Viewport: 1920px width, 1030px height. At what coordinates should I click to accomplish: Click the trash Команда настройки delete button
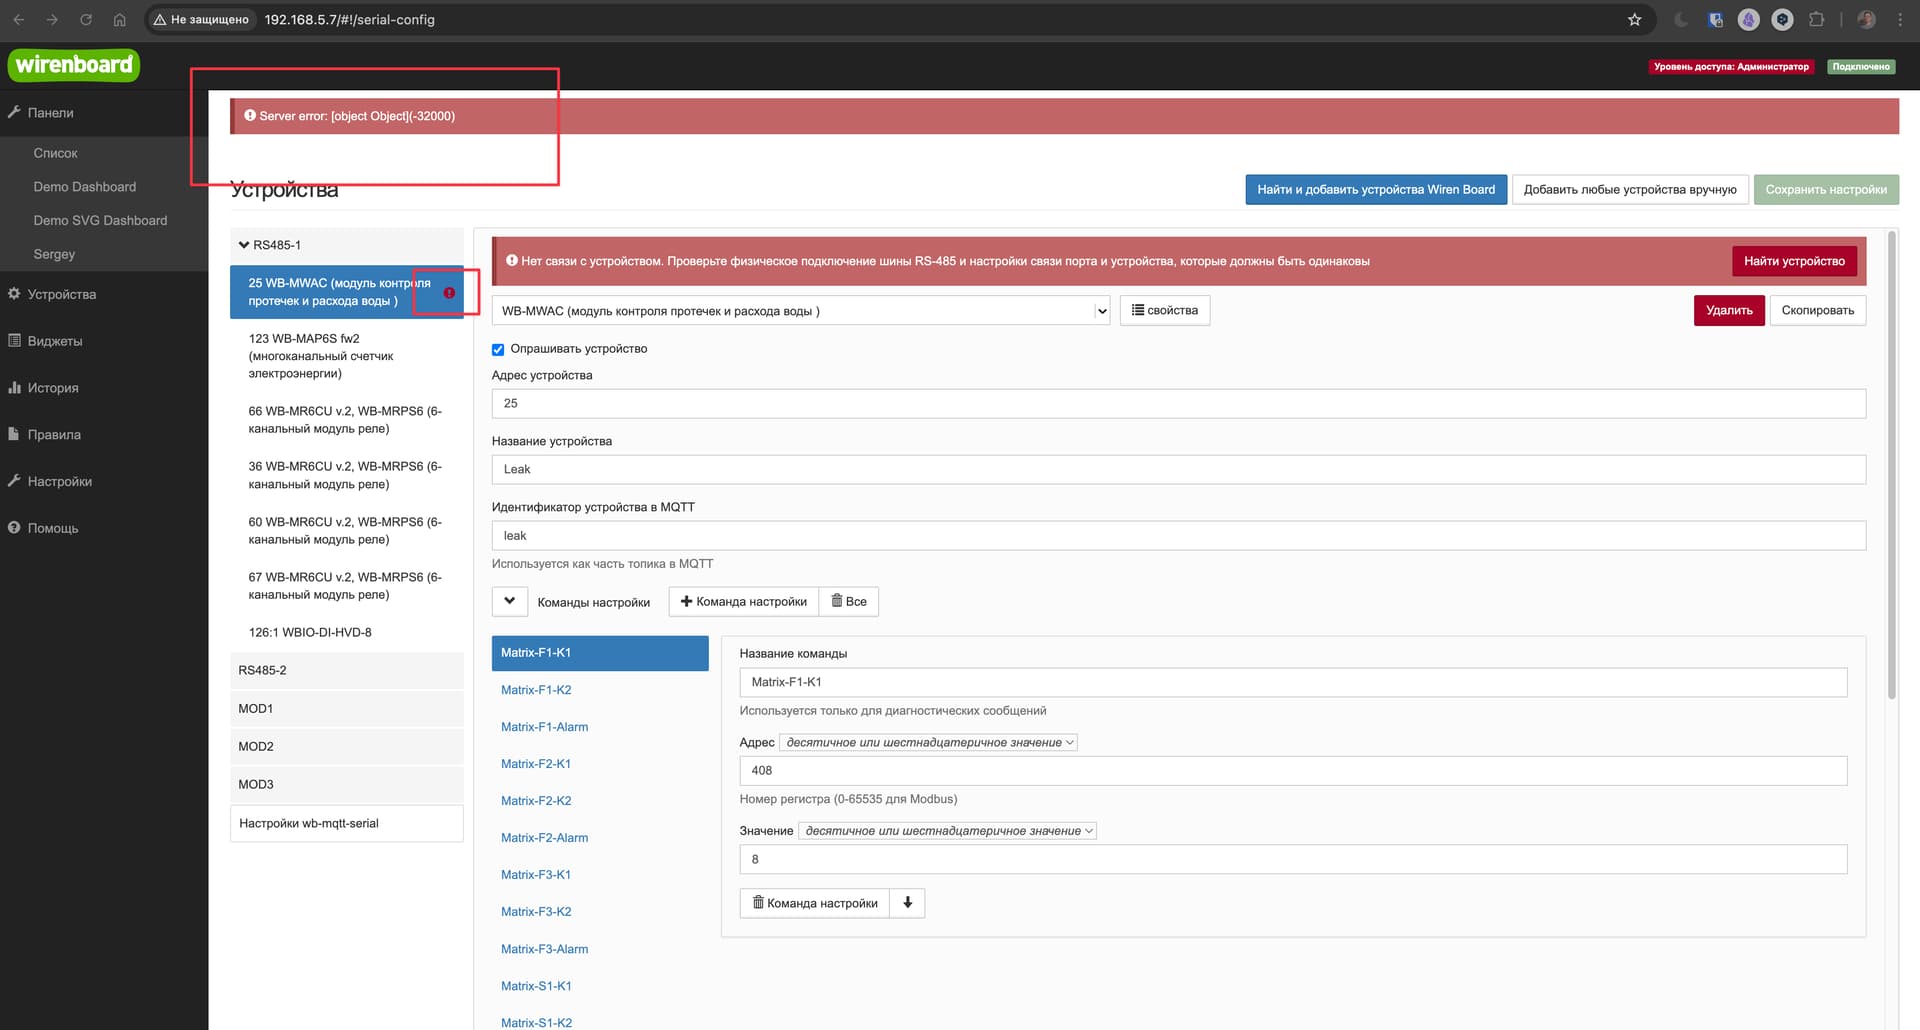tap(815, 903)
